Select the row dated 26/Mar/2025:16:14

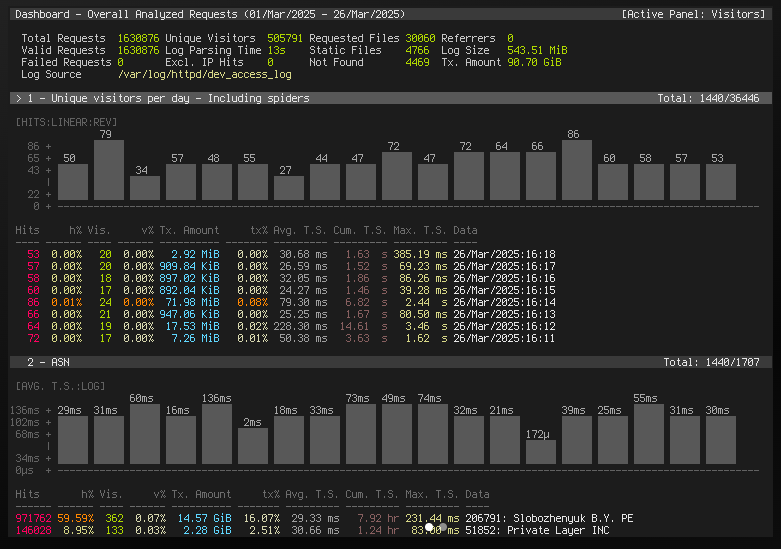(285, 302)
